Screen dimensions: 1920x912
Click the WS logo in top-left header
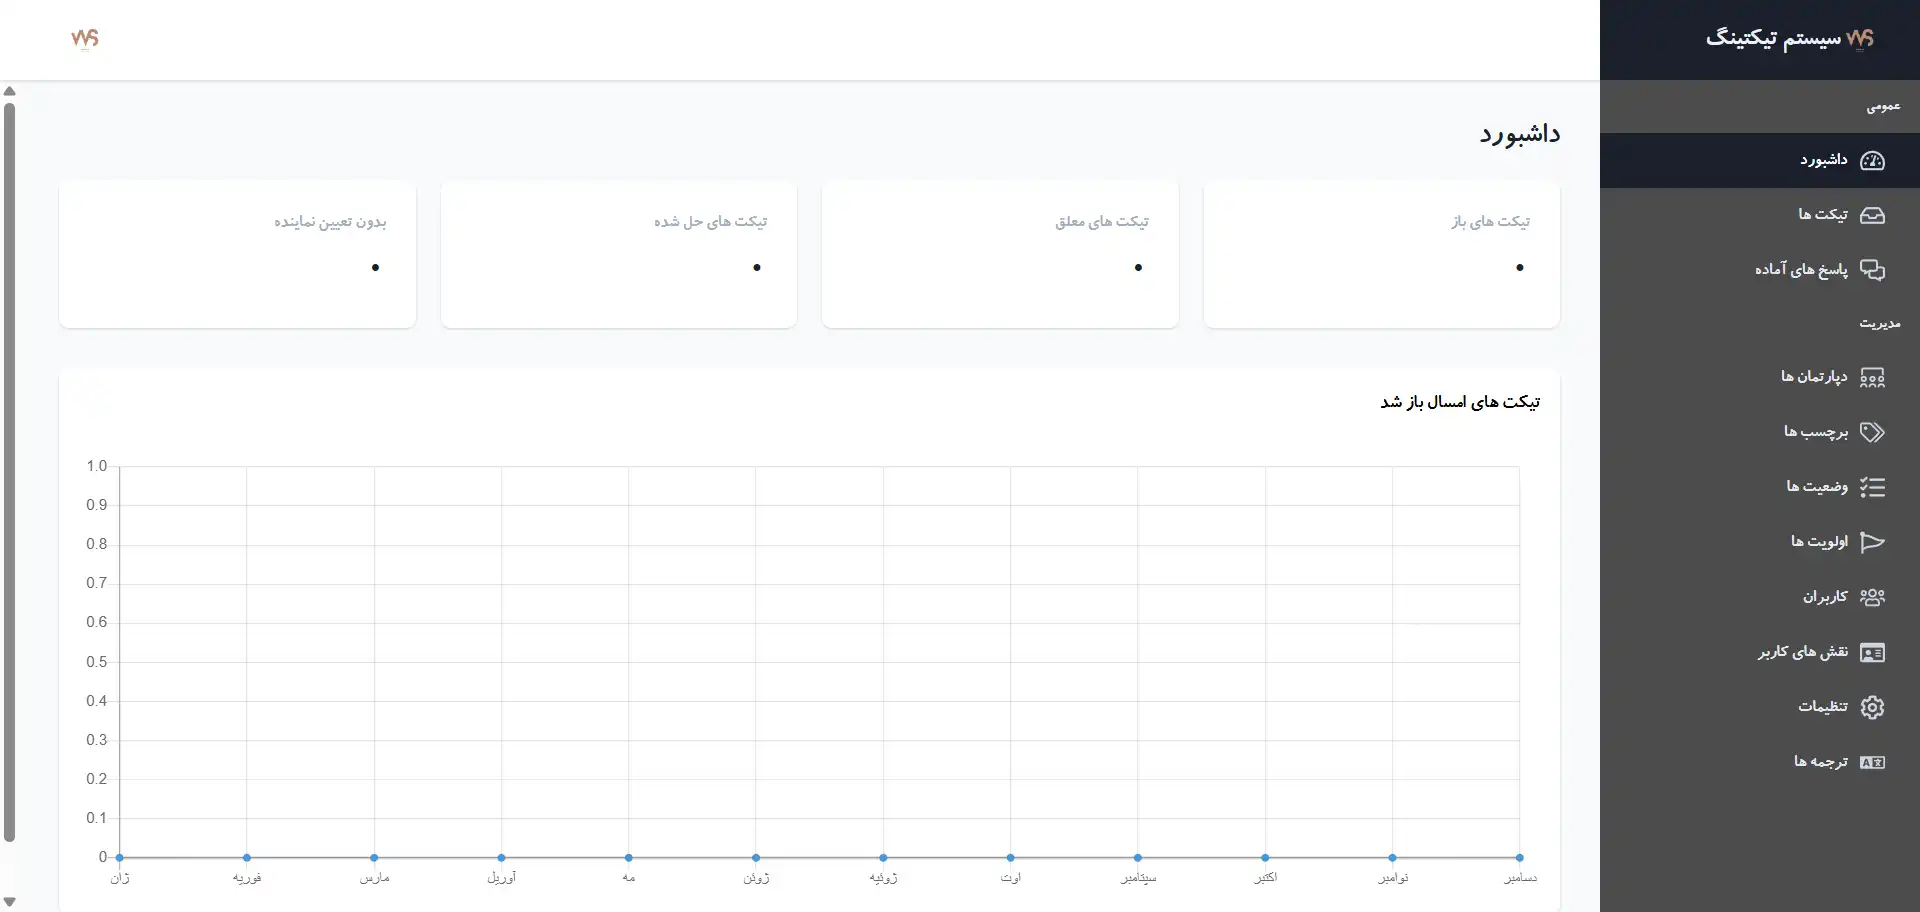tap(85, 38)
